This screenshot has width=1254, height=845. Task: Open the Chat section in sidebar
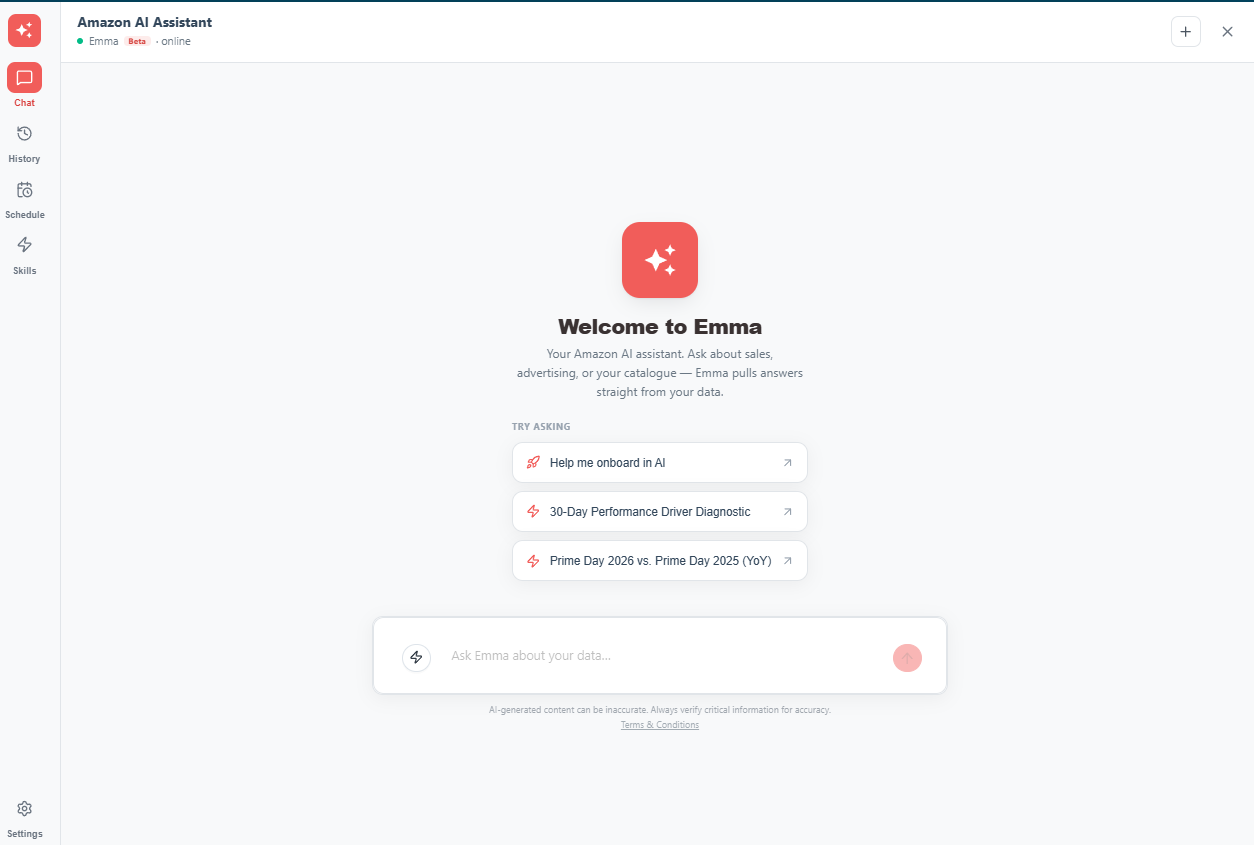24,85
